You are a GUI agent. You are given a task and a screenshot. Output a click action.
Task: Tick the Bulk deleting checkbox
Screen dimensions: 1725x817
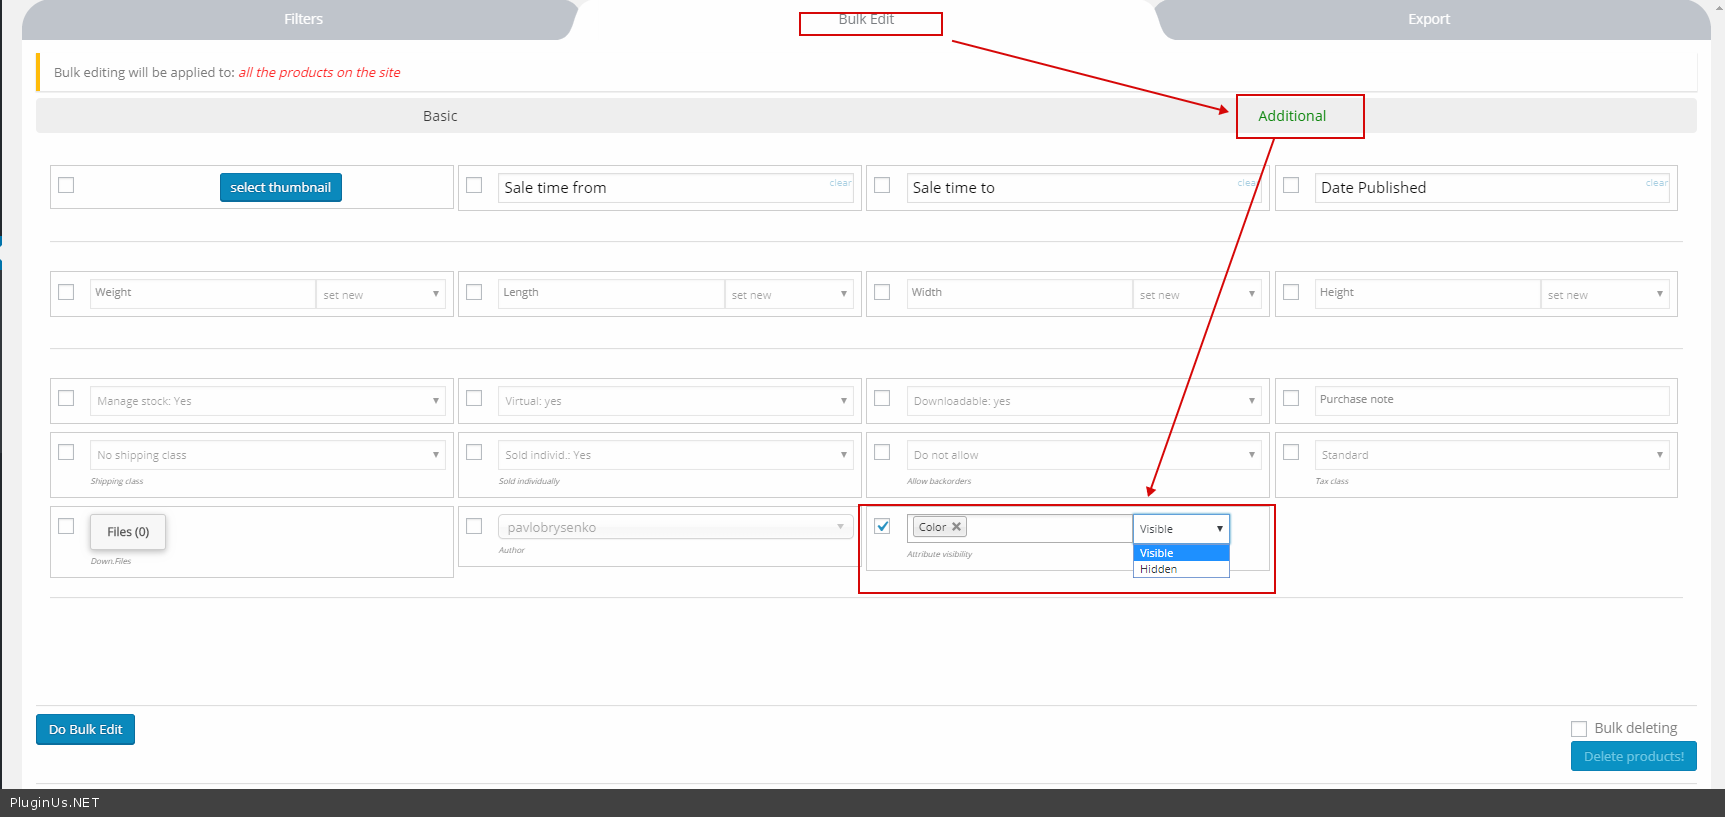coord(1579,729)
